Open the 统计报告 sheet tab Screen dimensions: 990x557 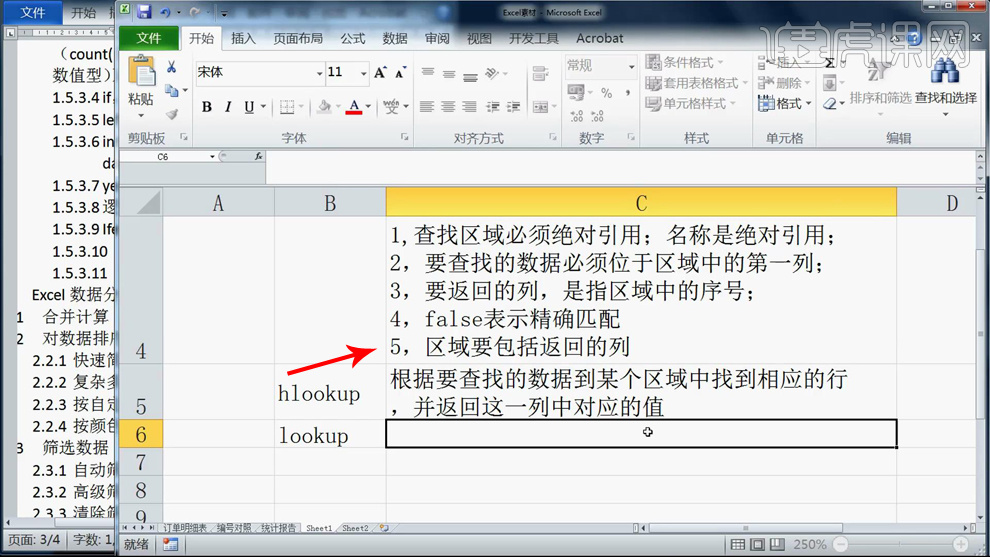278,528
